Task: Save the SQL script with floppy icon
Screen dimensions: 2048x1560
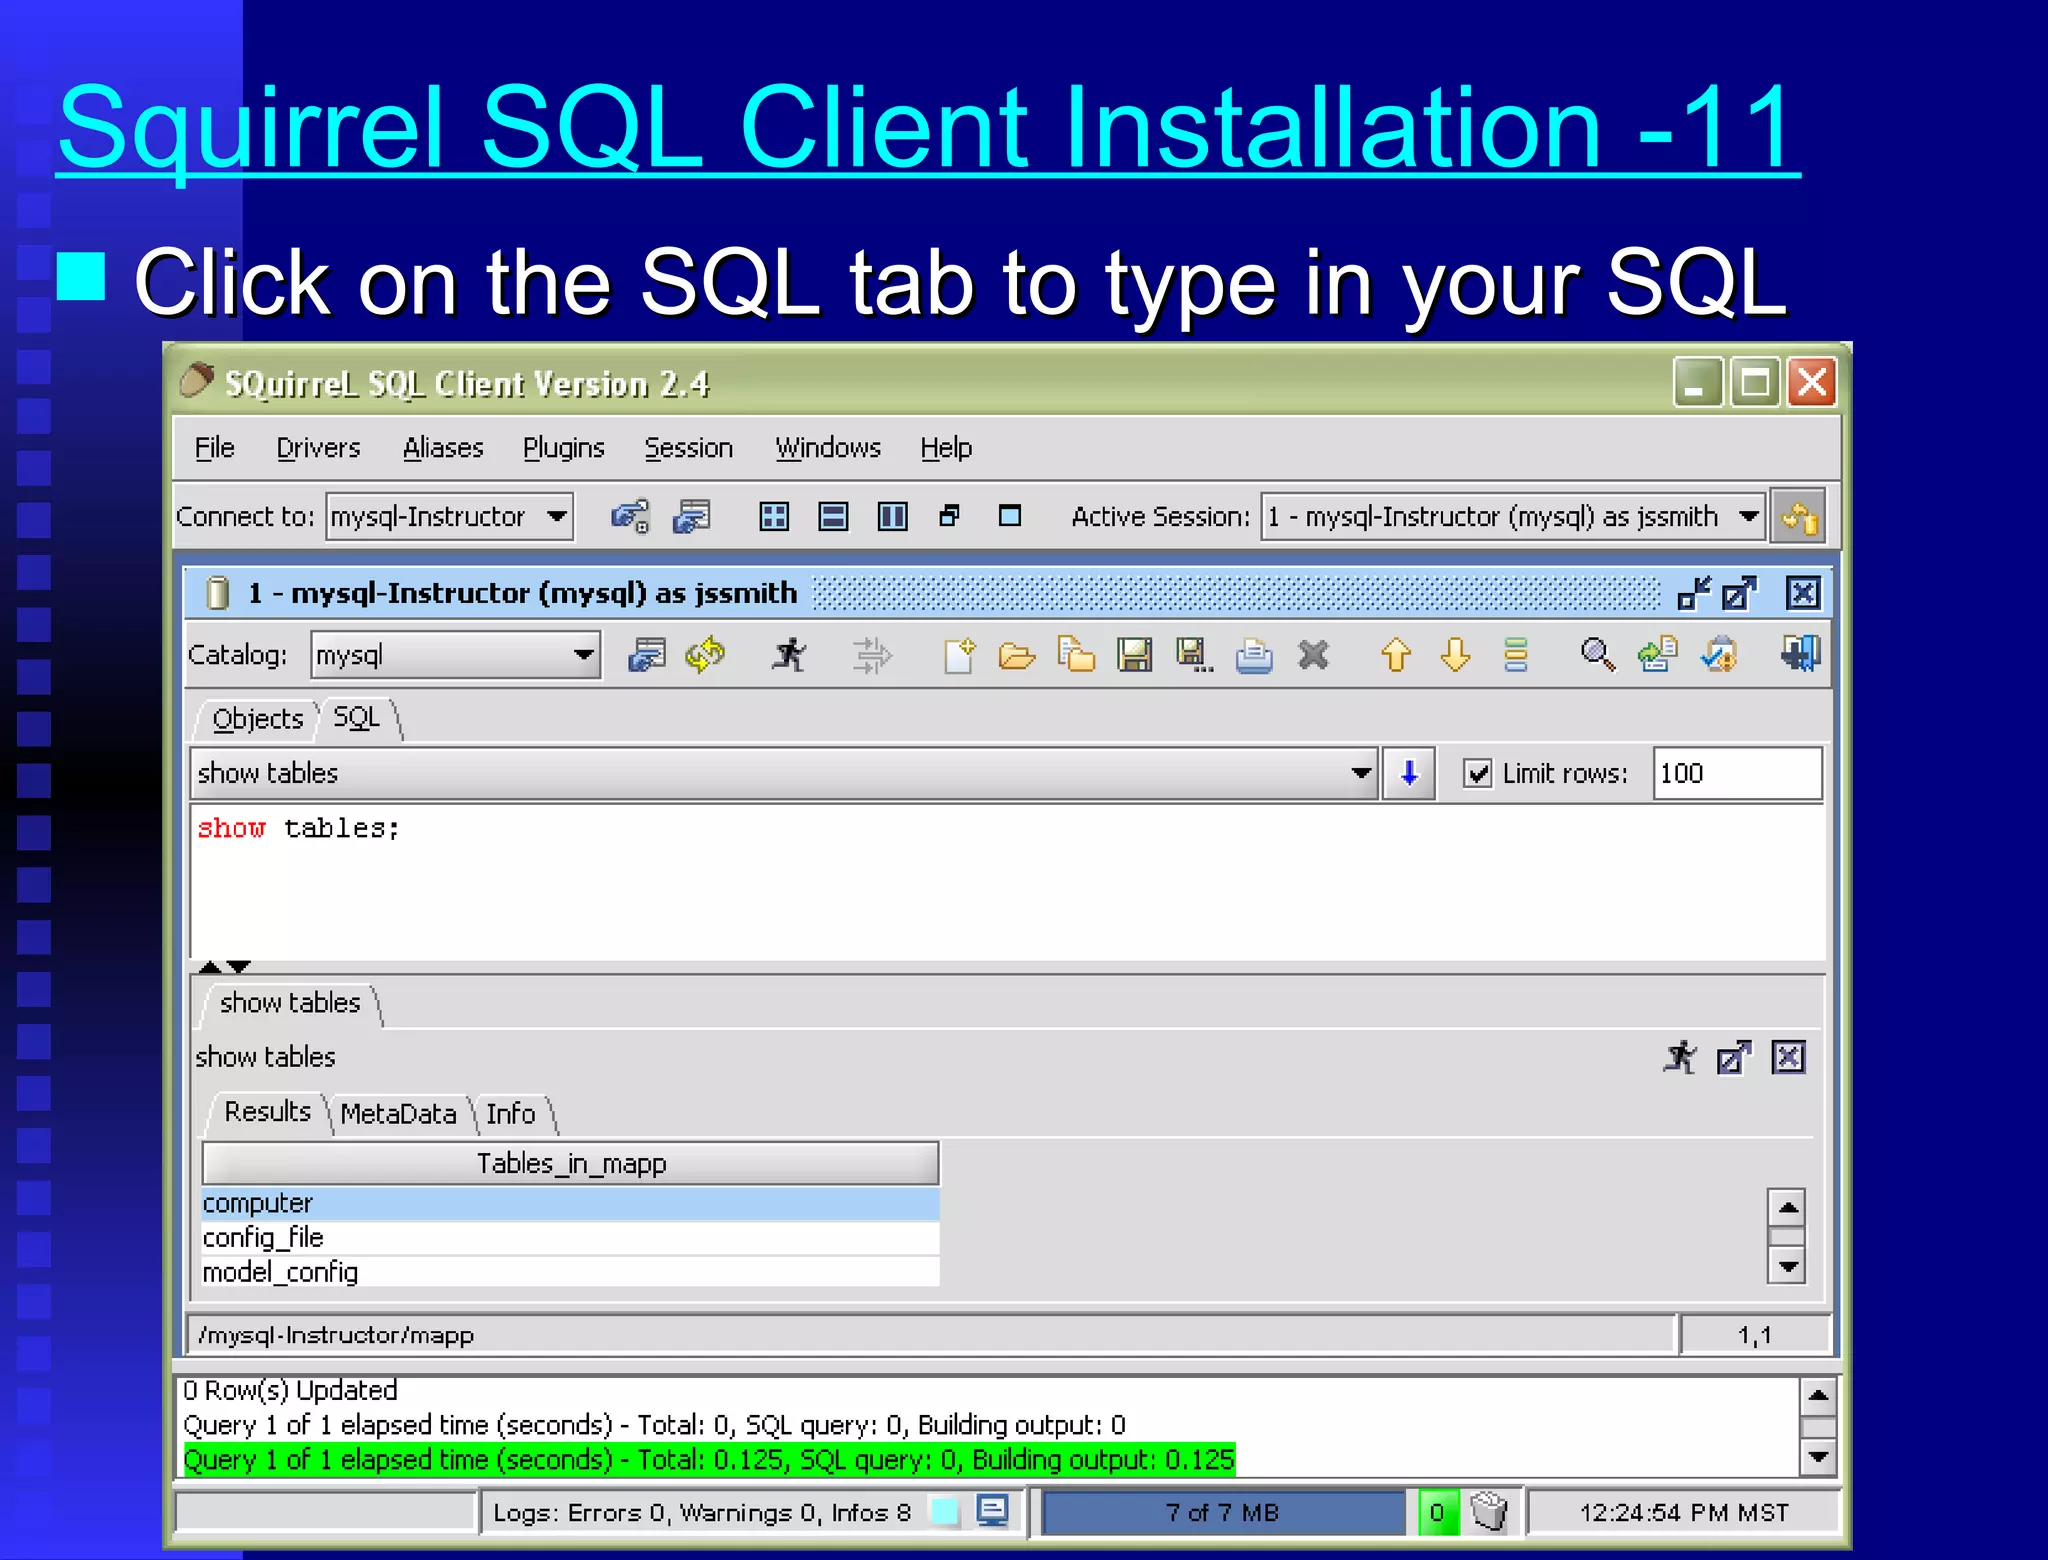Action: [x=1135, y=655]
